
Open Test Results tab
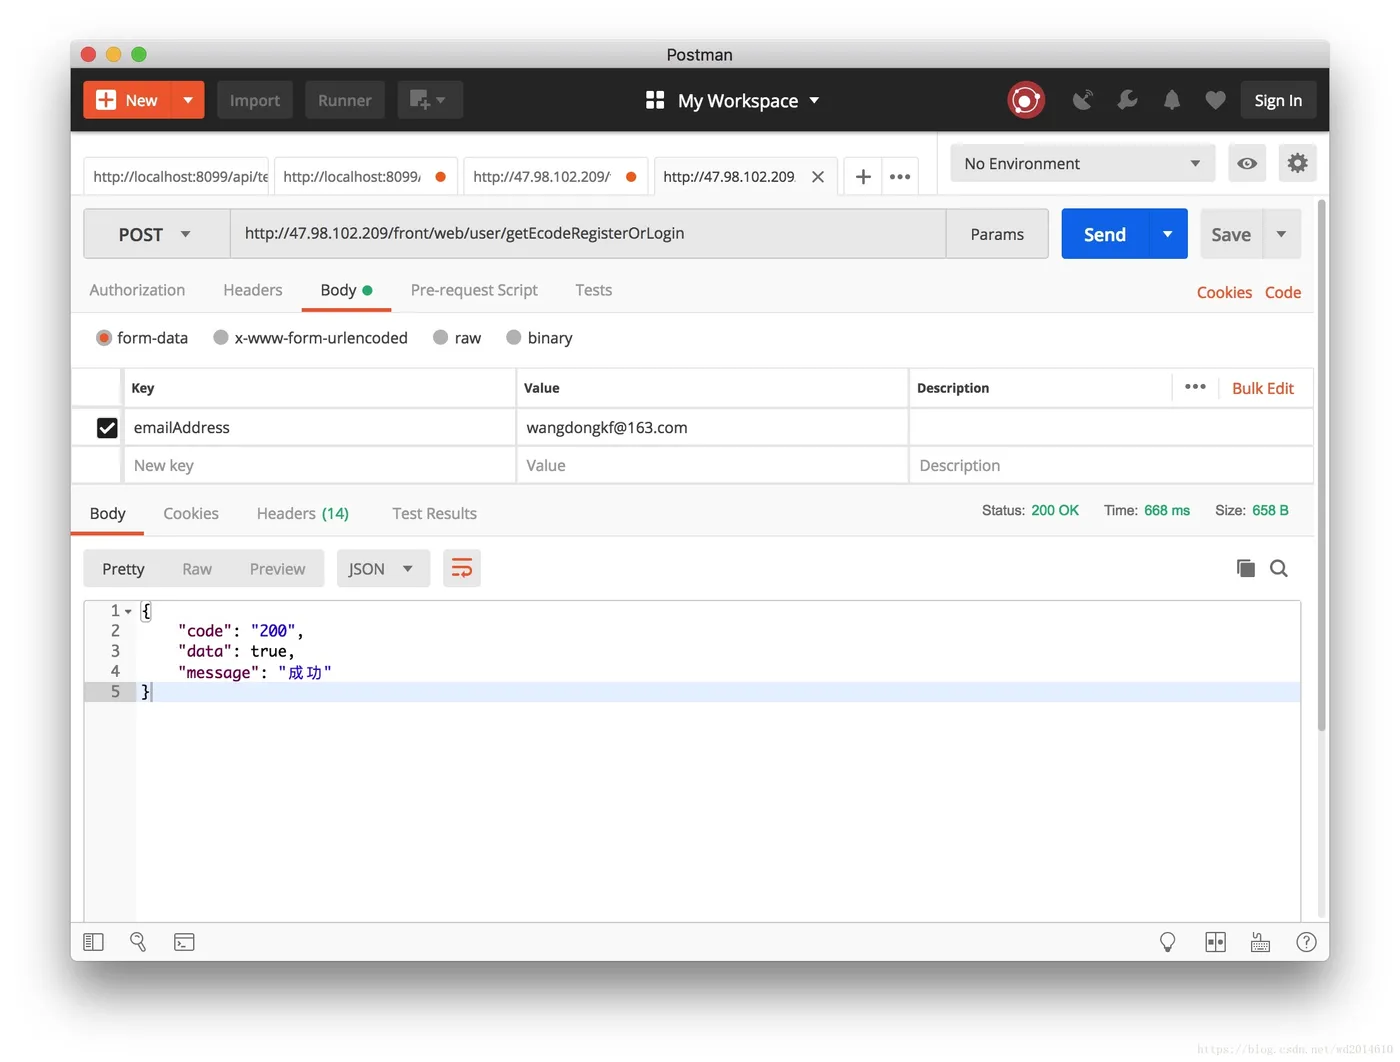click(434, 513)
